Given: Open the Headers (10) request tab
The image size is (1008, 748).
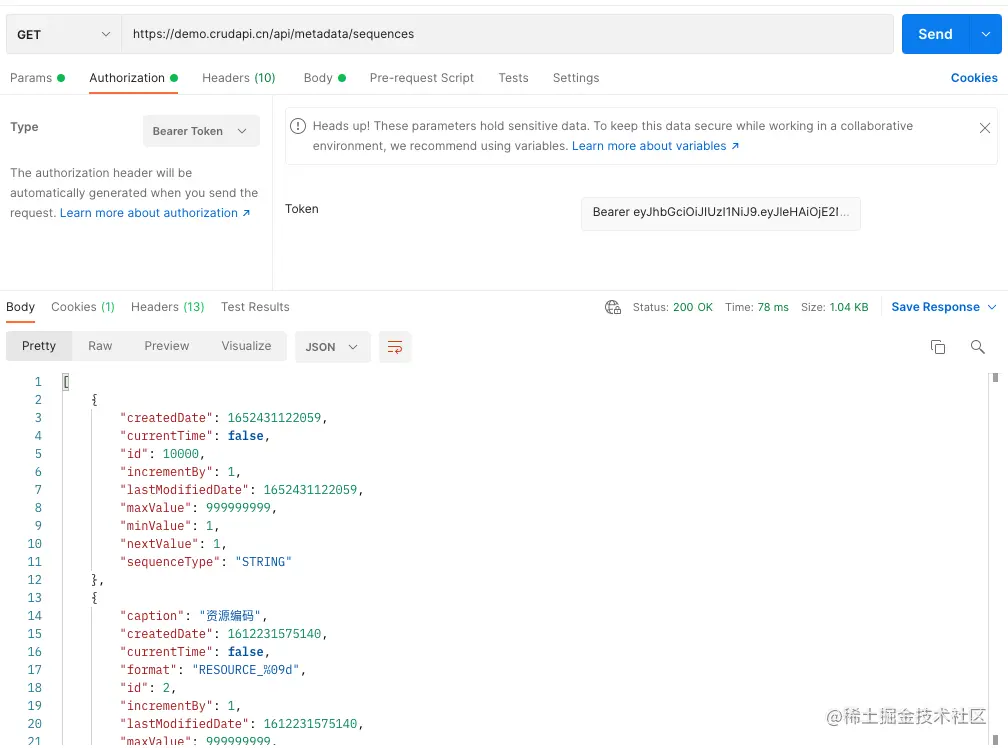Looking at the screenshot, I should coord(238,78).
